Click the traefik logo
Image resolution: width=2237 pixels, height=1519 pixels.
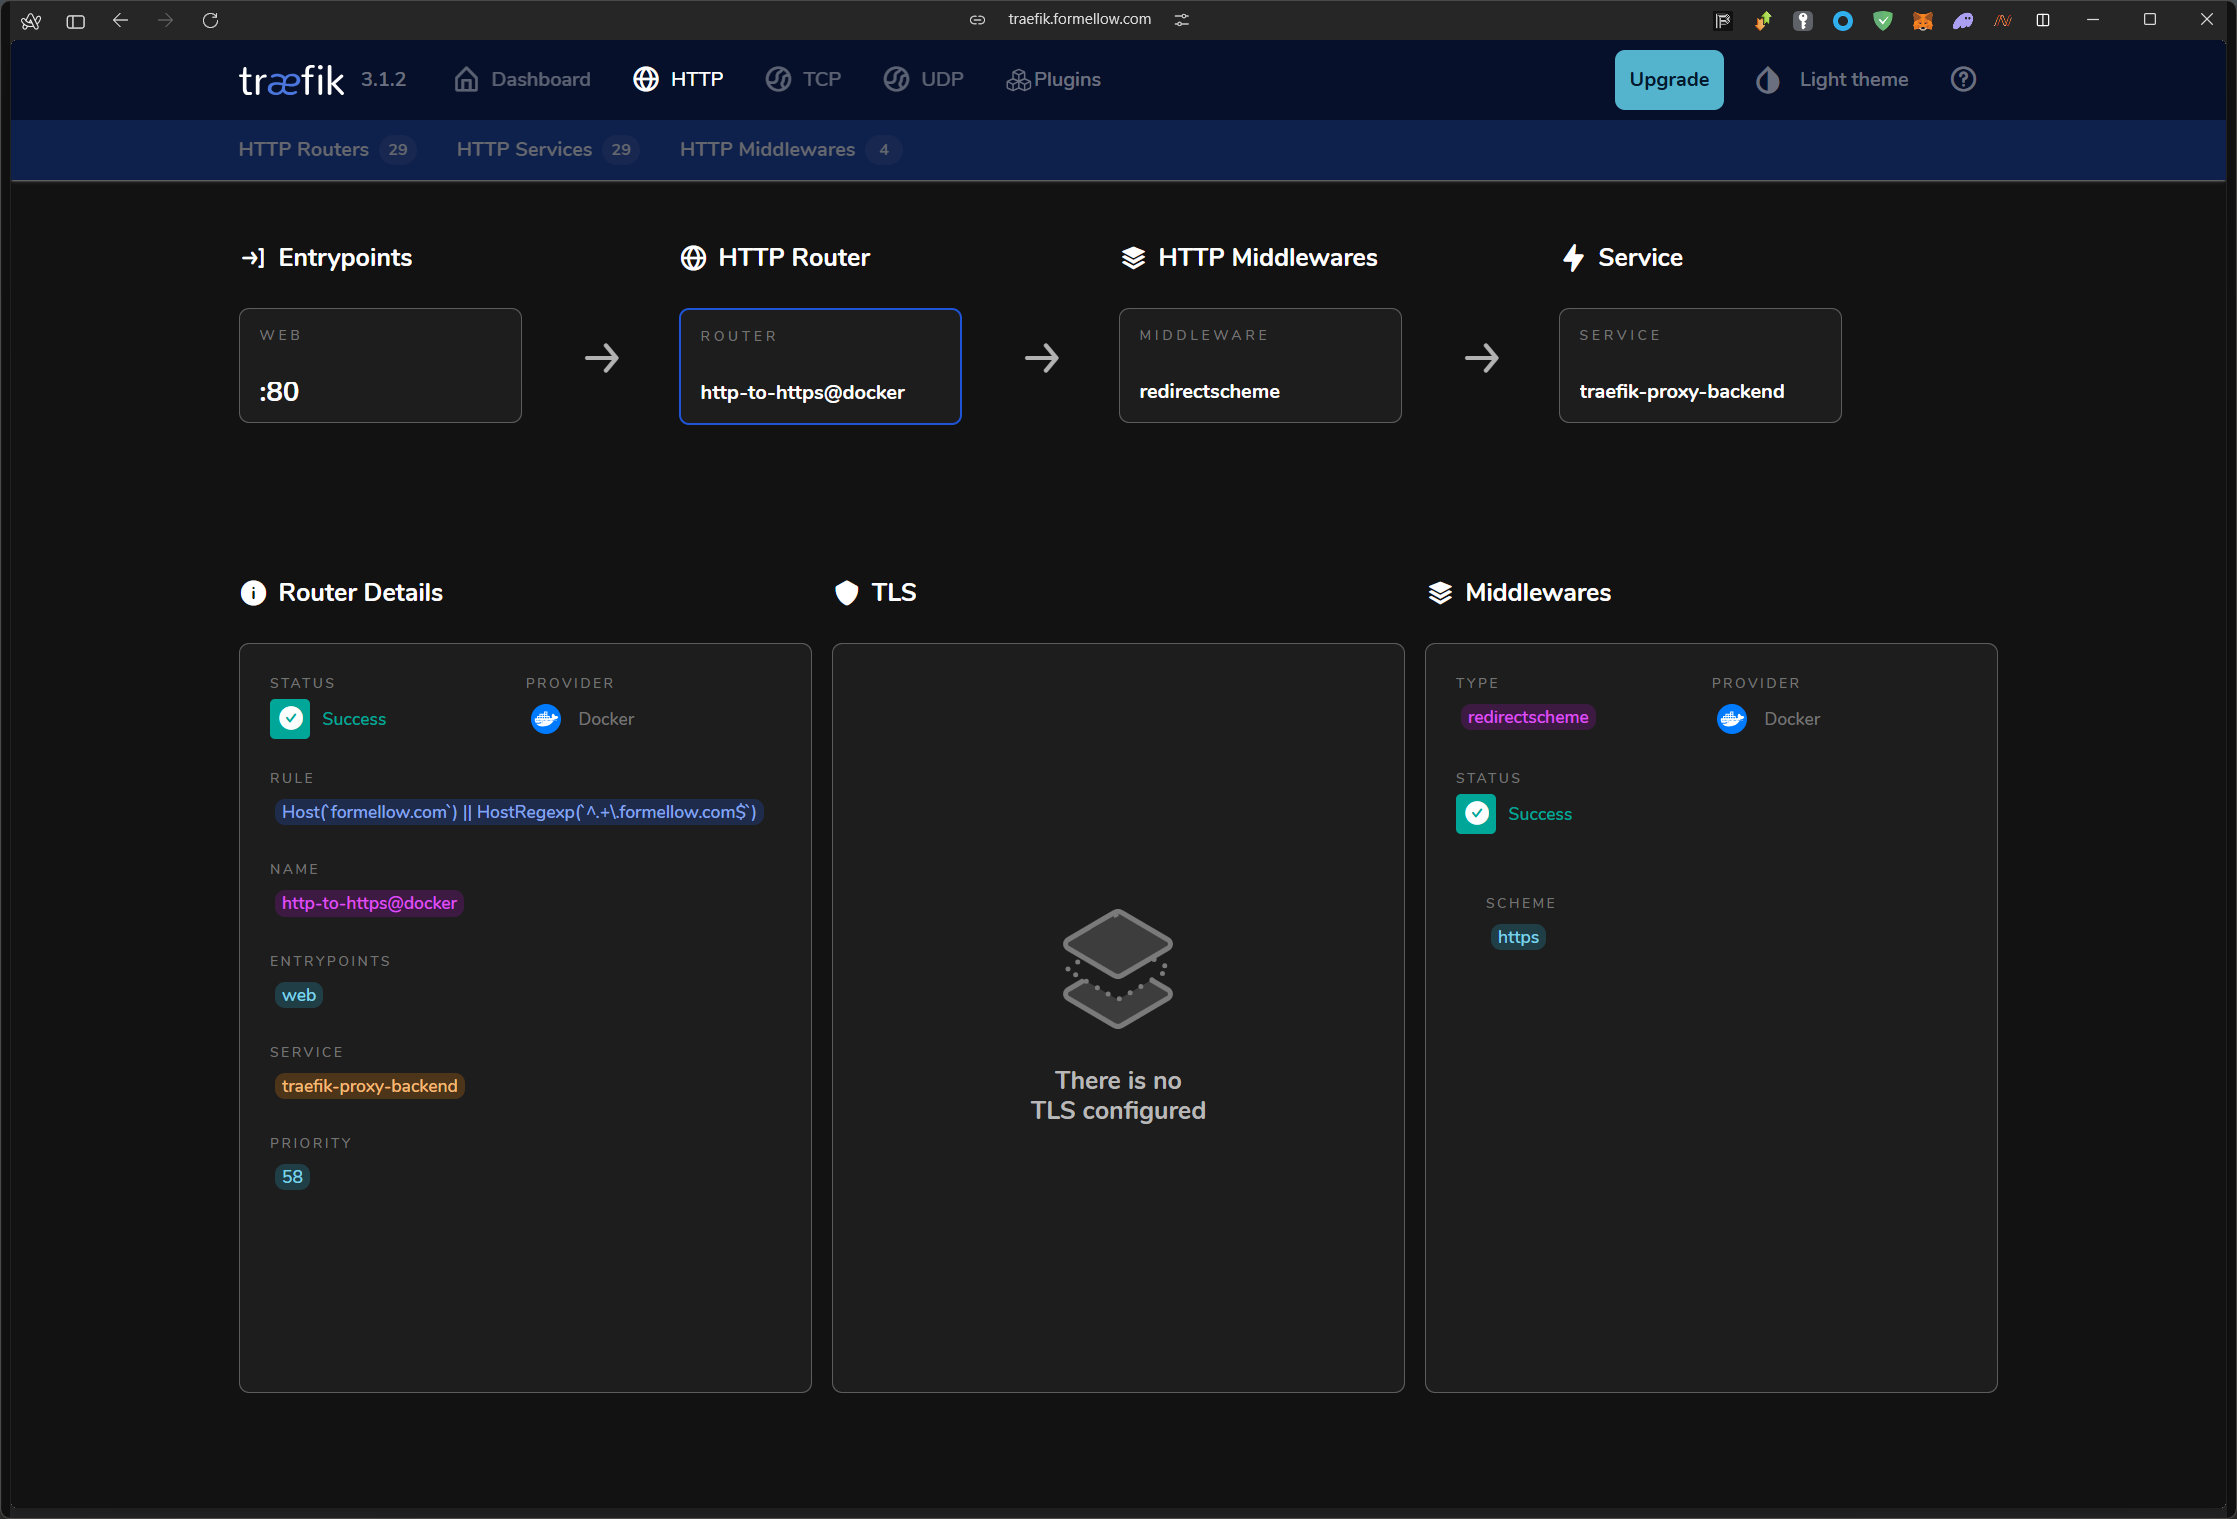pyautogui.click(x=291, y=80)
